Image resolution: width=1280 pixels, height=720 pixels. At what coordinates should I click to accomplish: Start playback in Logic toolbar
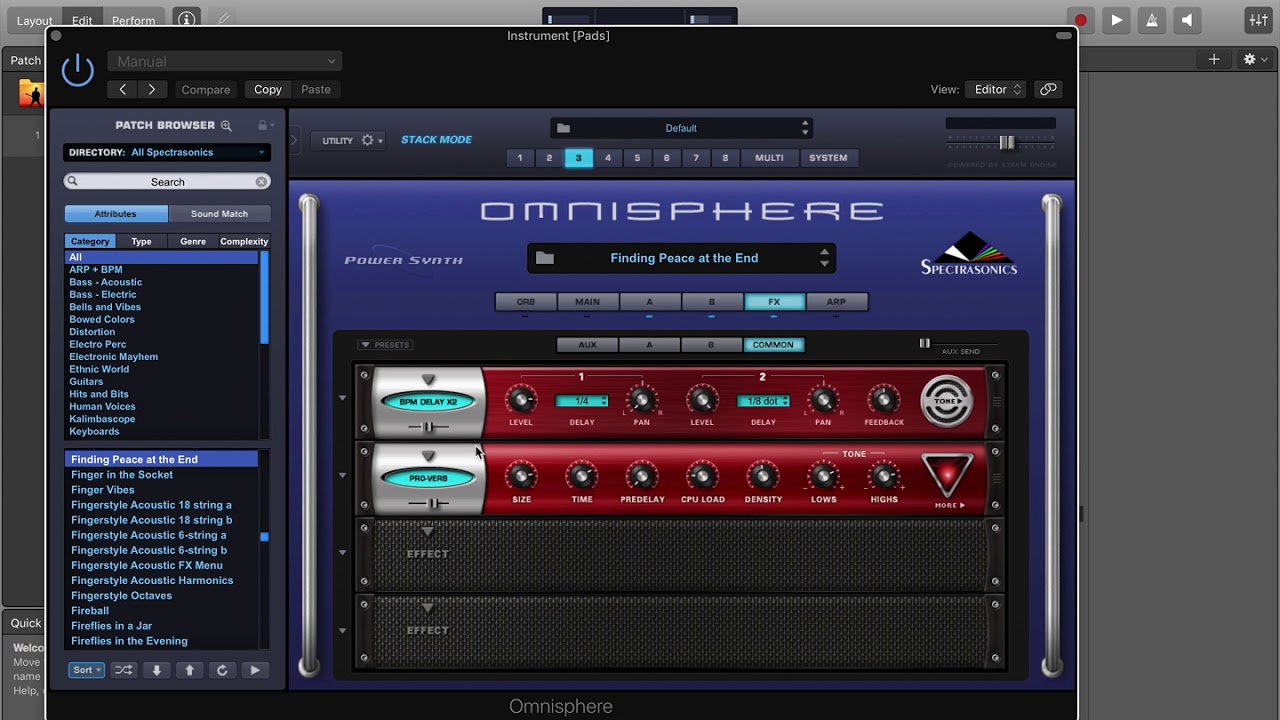(x=1116, y=20)
